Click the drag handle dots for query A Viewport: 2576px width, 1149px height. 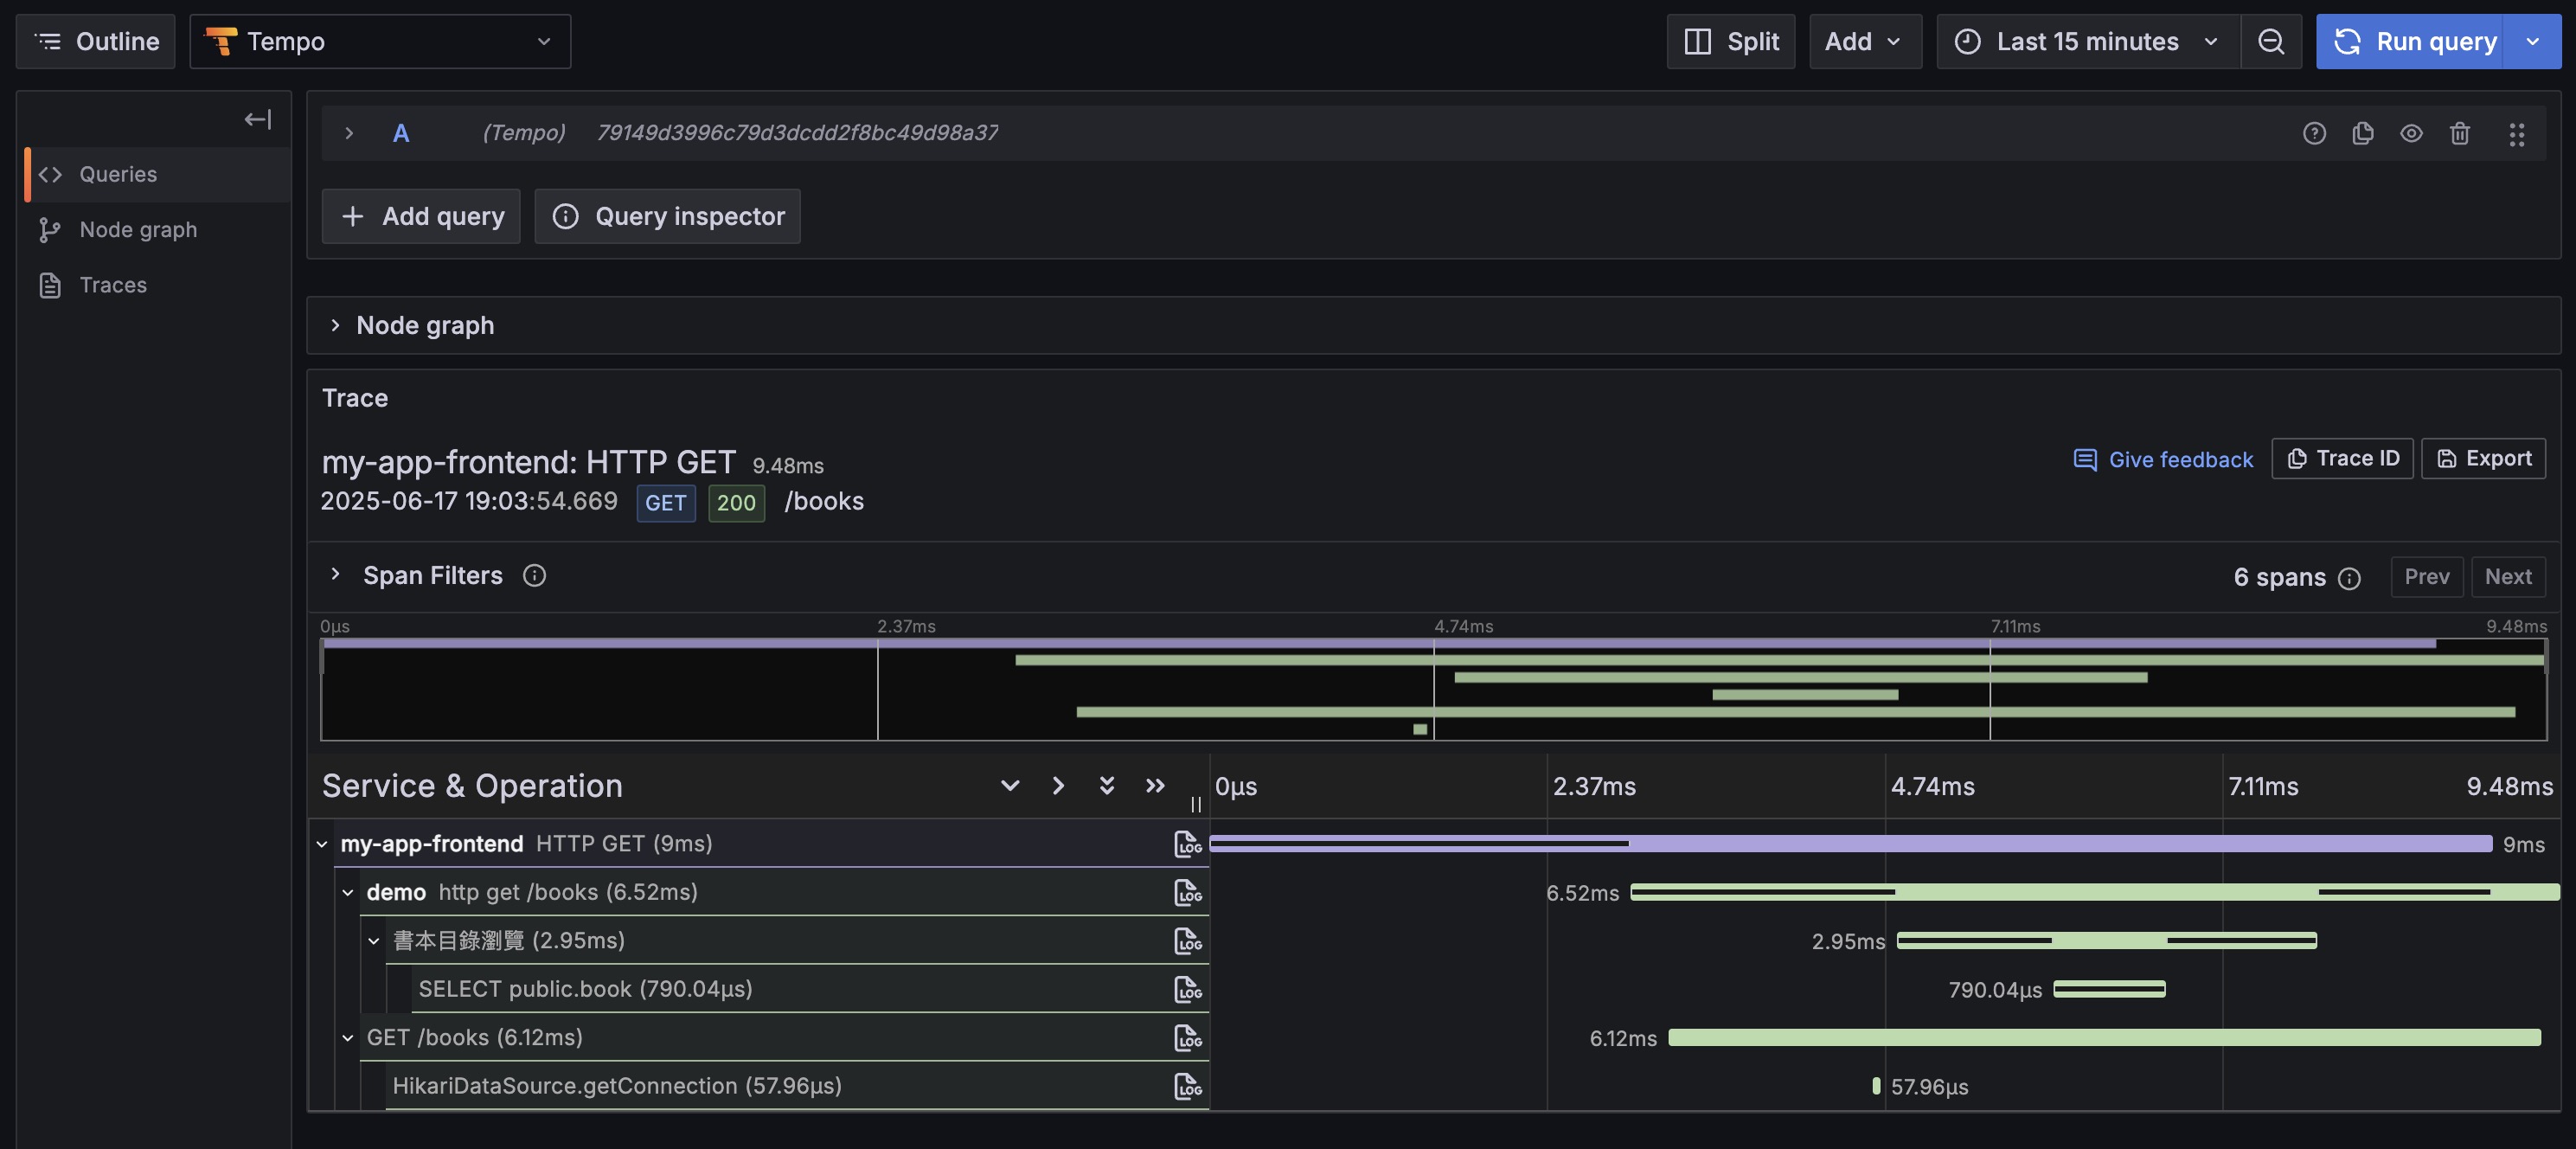(2516, 134)
